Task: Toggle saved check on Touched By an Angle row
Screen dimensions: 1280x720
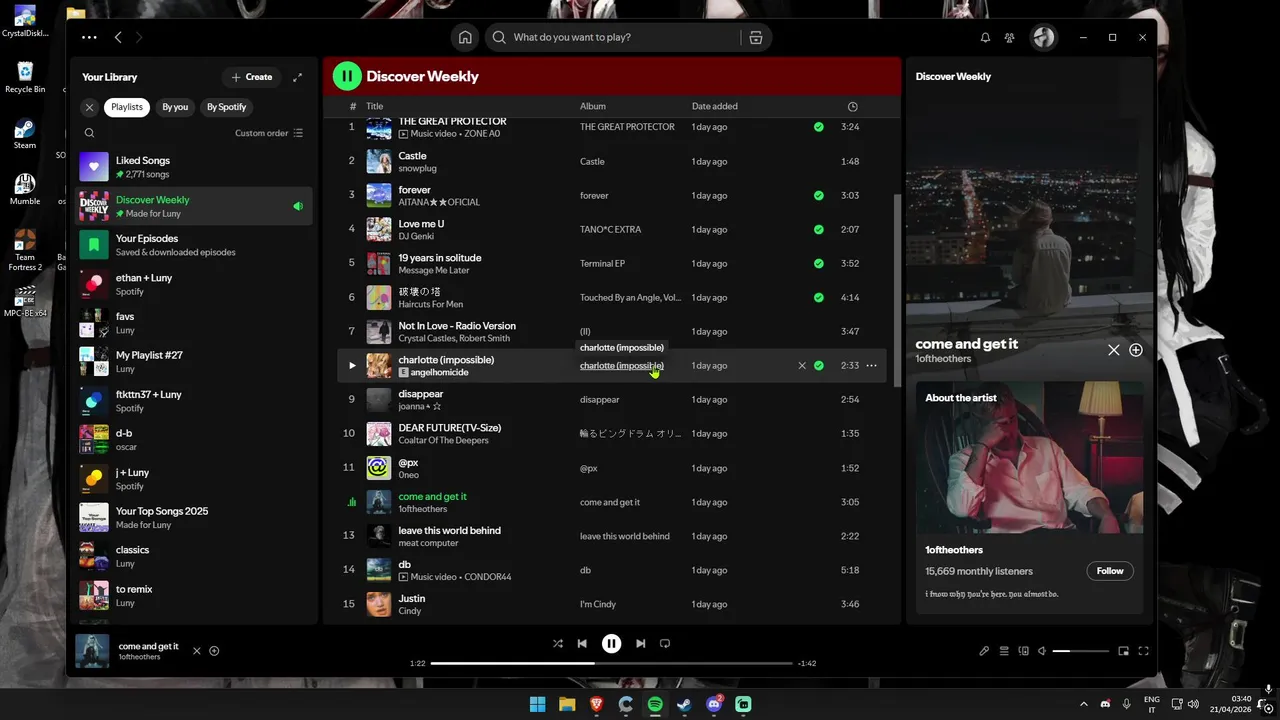Action: (819, 297)
